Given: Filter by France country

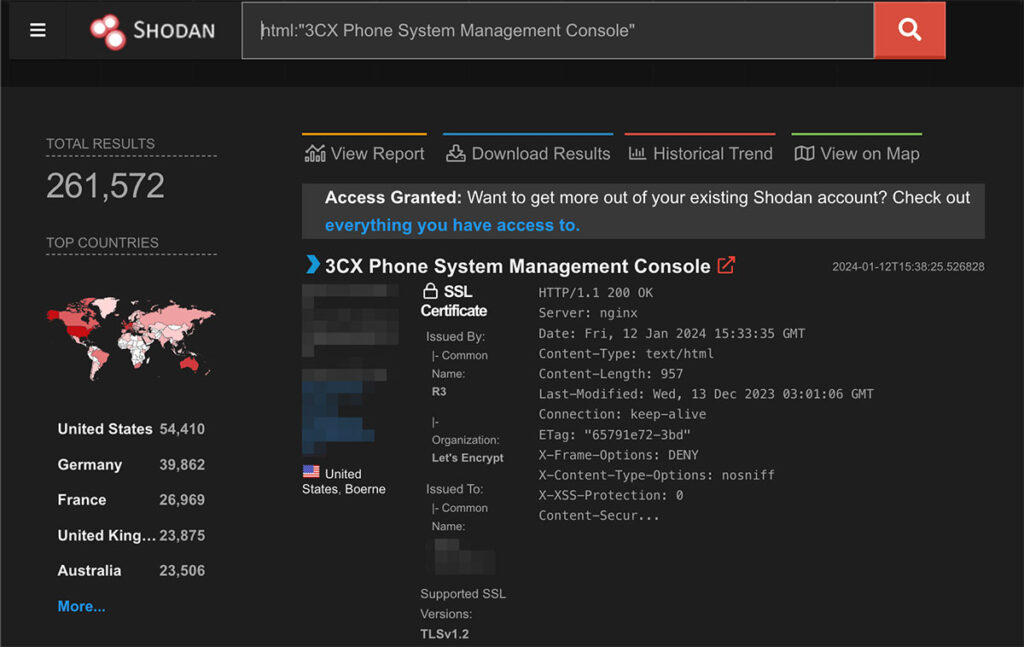Looking at the screenshot, I should [x=82, y=500].
